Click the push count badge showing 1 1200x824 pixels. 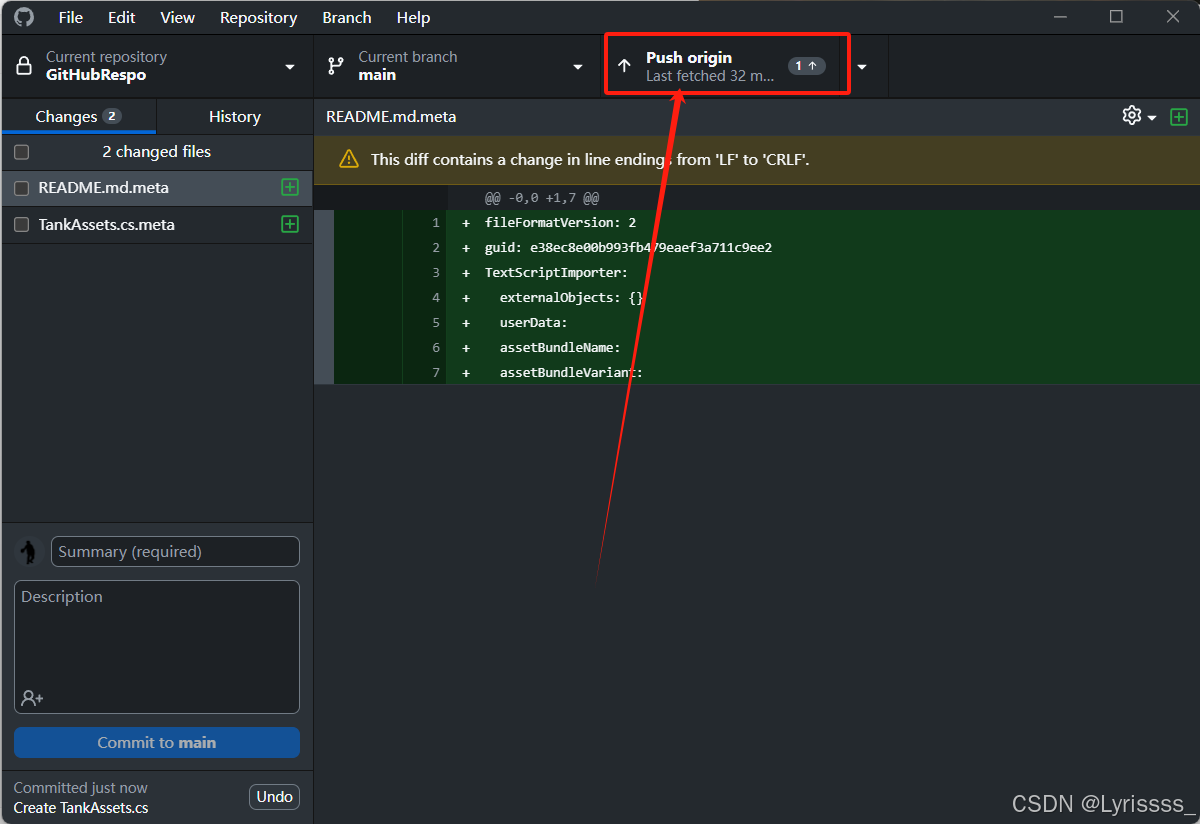(x=807, y=66)
